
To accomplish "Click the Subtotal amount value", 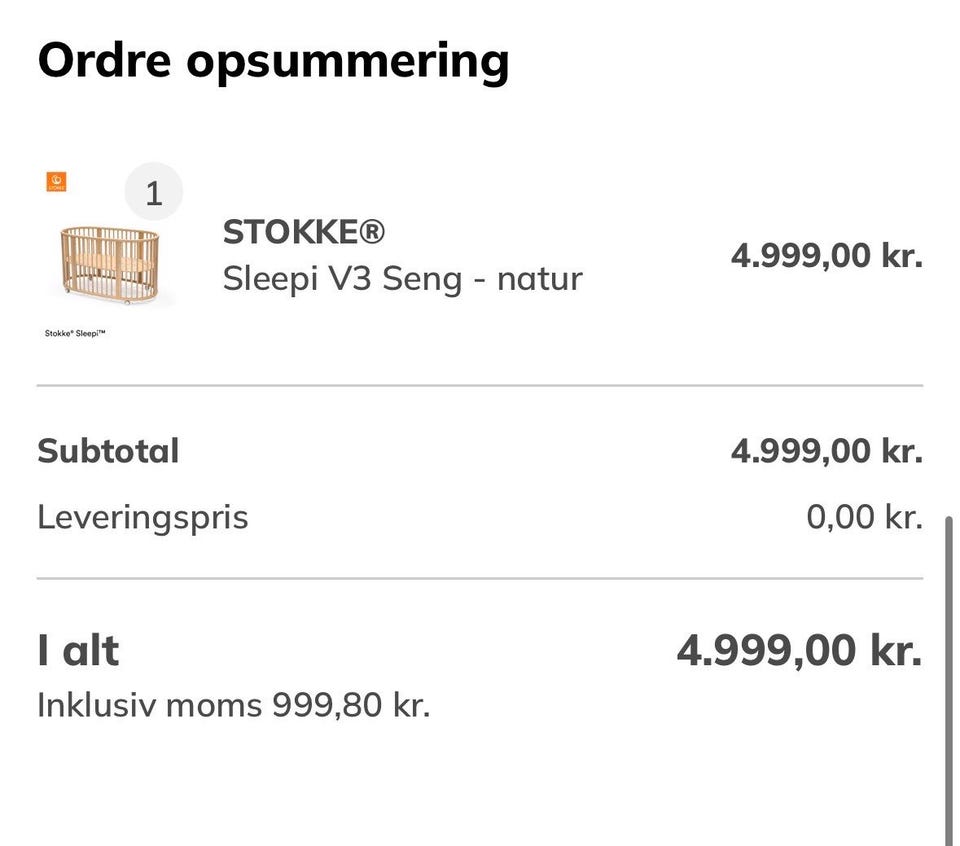I will pyautogui.click(x=826, y=451).
